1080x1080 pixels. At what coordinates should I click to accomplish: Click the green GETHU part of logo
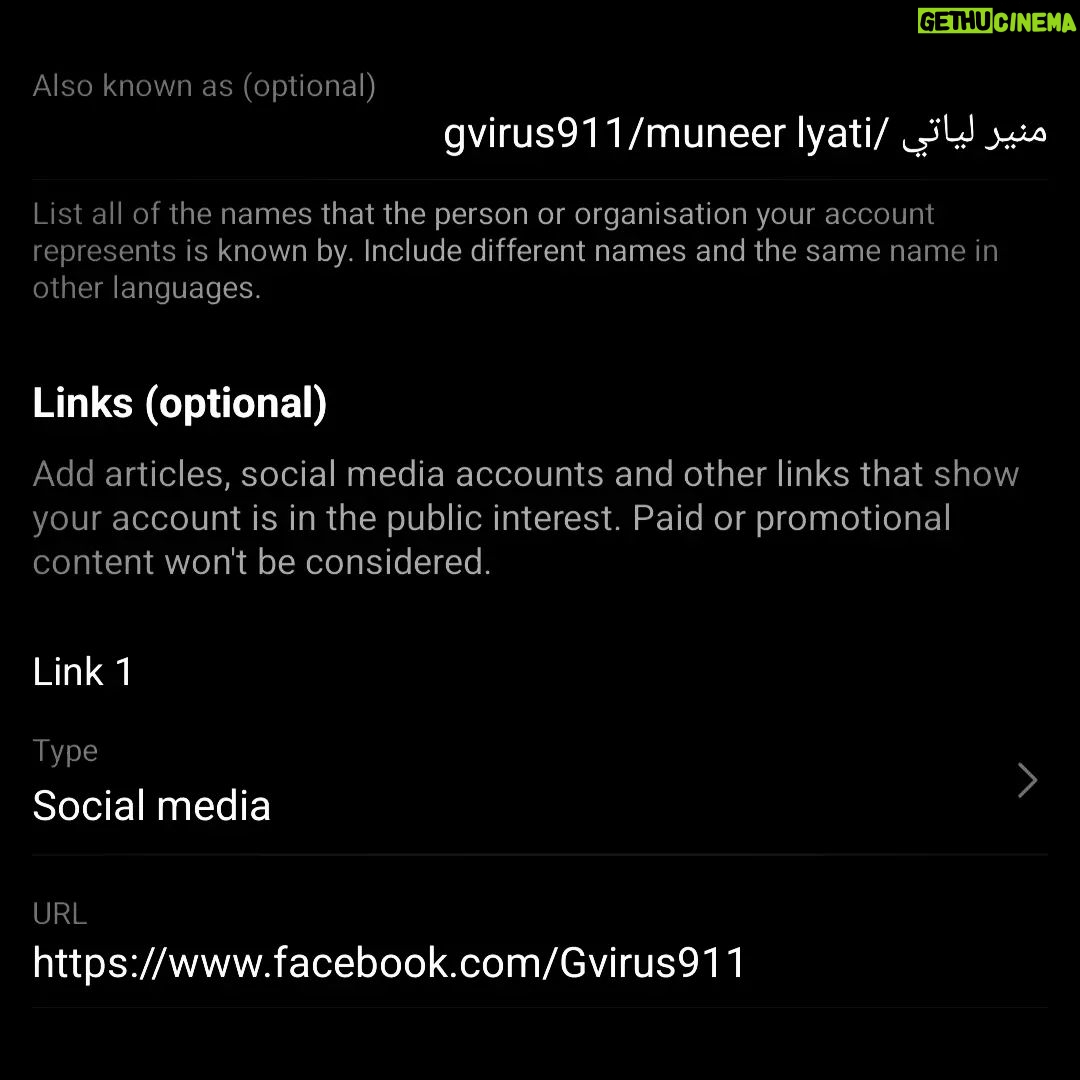pyautogui.click(x=955, y=22)
